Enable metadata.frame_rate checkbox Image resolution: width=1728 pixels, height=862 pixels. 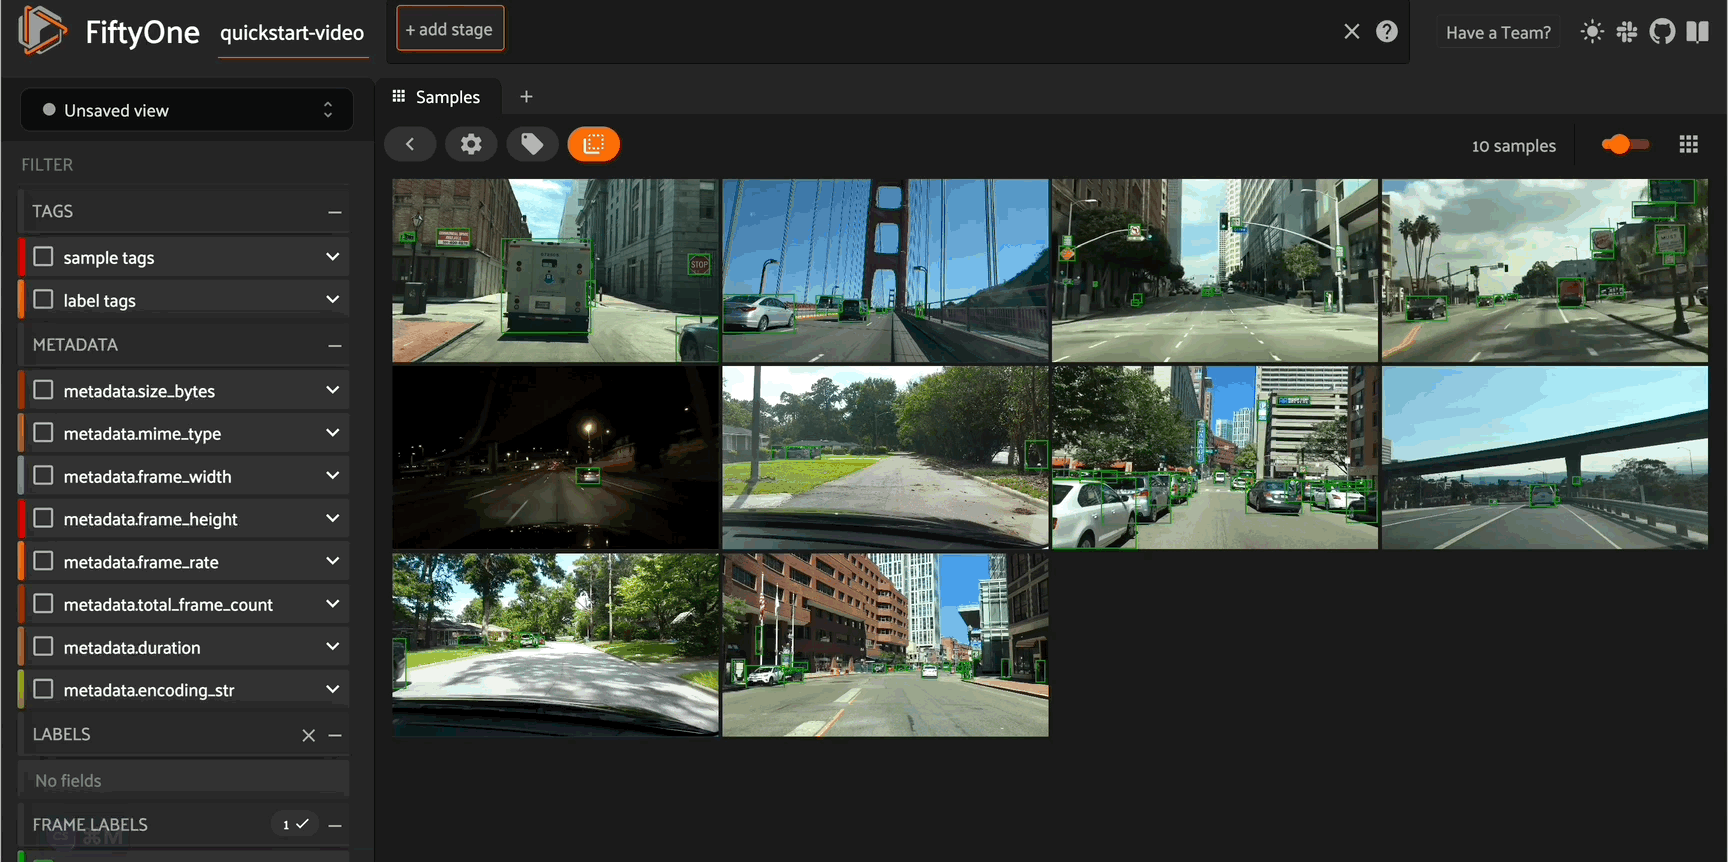43,561
